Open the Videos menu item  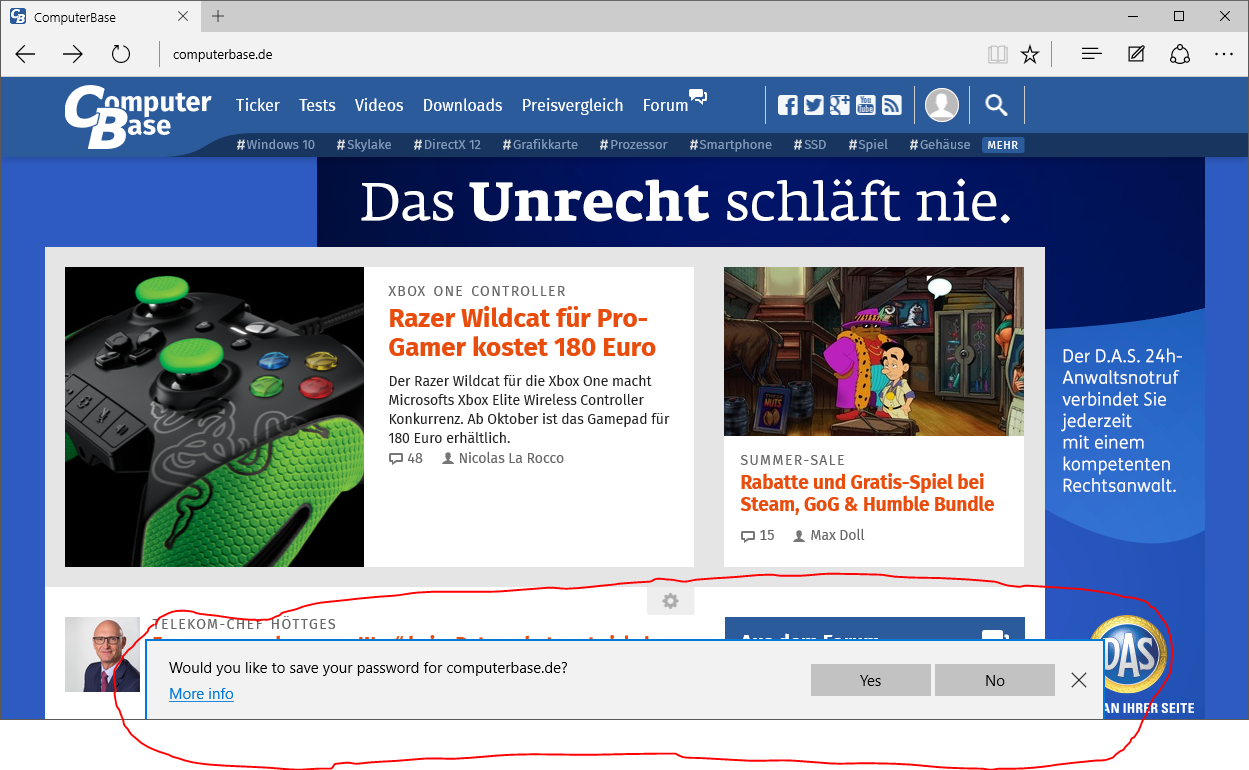(379, 105)
